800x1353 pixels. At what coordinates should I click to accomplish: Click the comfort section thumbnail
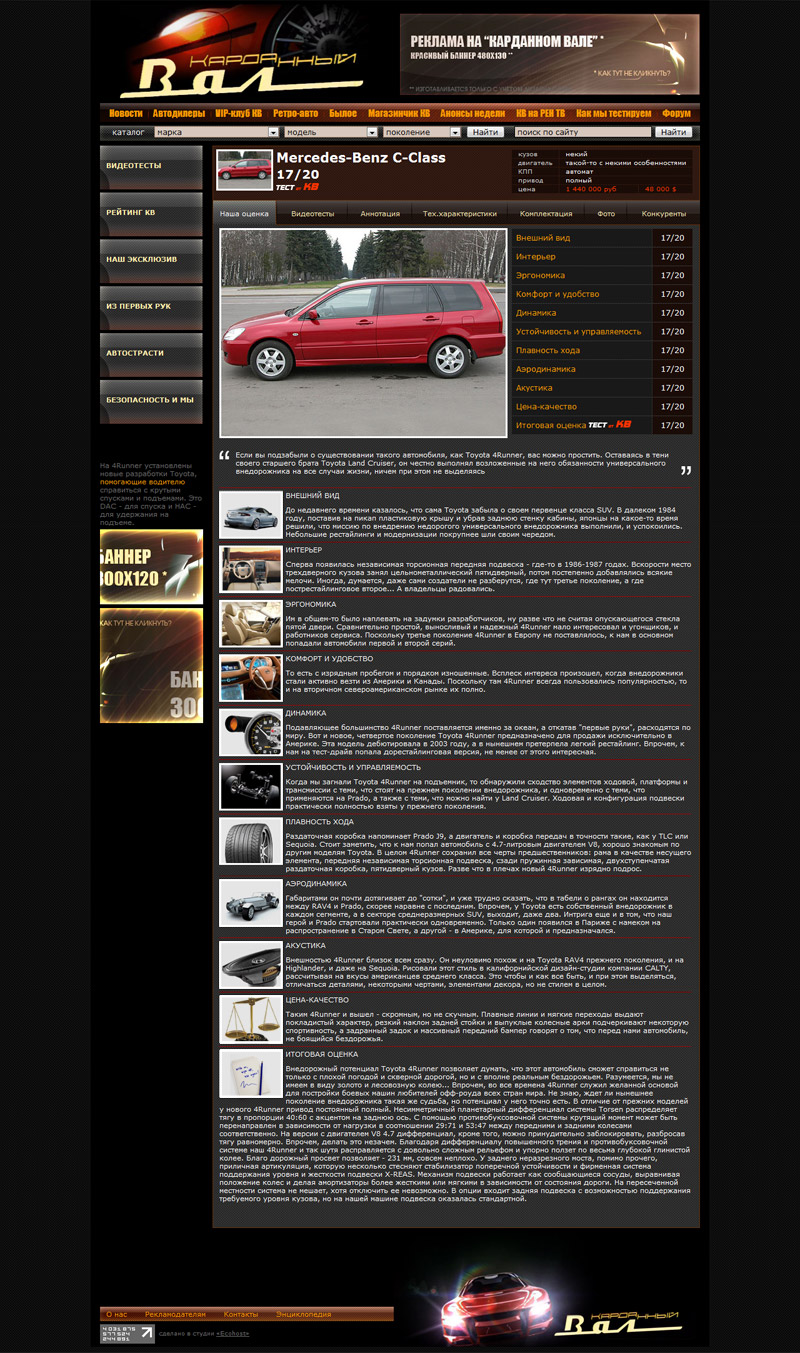pyautogui.click(x=250, y=679)
